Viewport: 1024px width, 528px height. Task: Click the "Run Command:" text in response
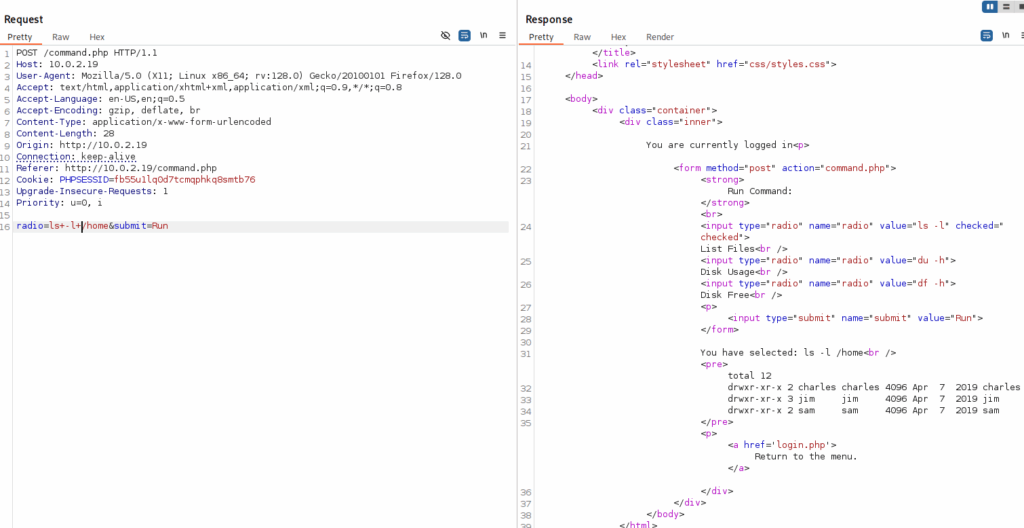760,191
